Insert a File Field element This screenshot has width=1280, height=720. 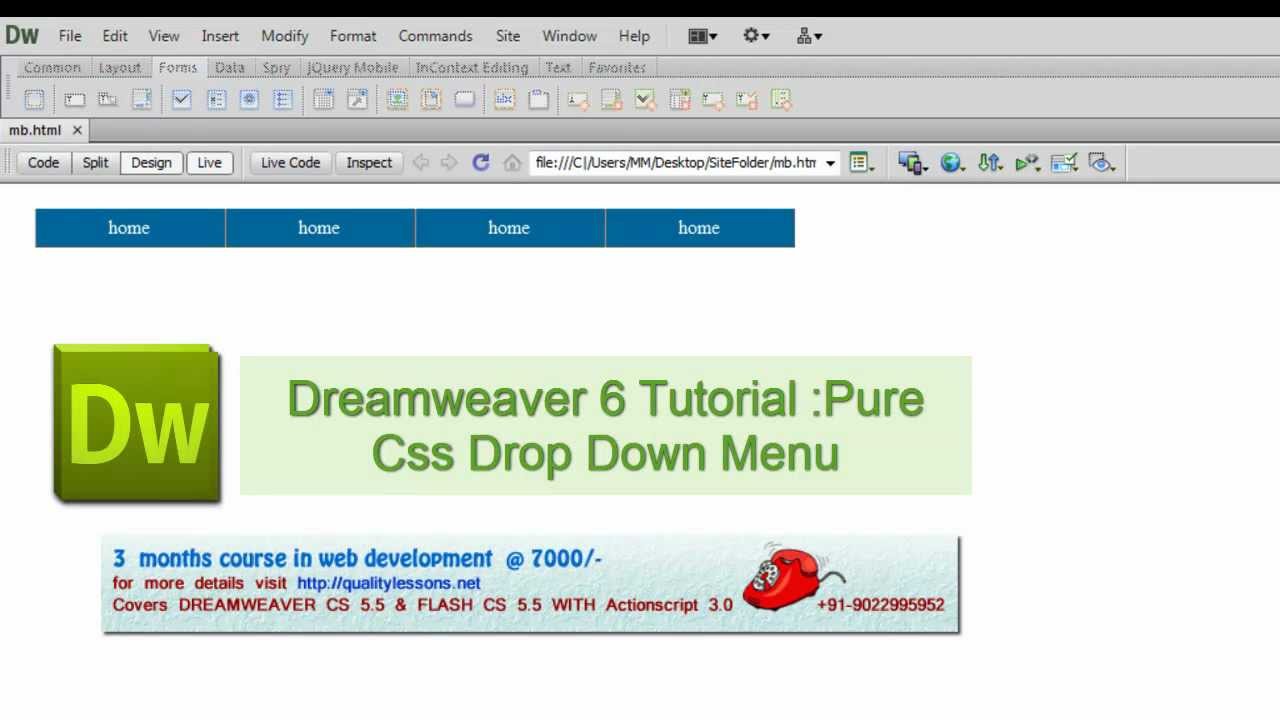pos(431,99)
